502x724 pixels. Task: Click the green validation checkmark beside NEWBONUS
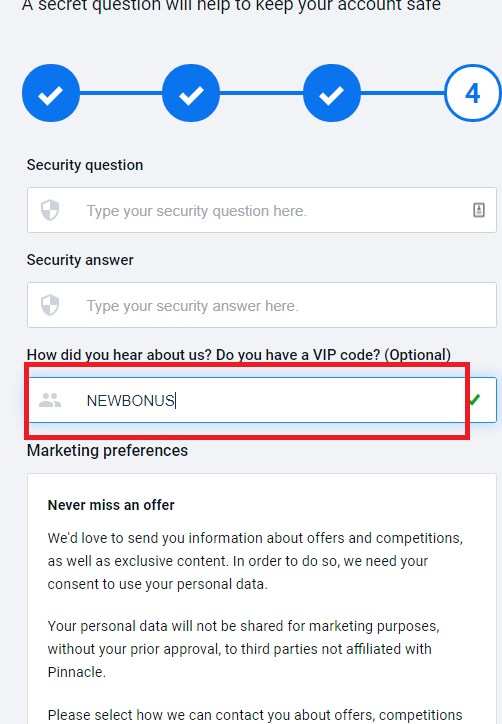(474, 400)
